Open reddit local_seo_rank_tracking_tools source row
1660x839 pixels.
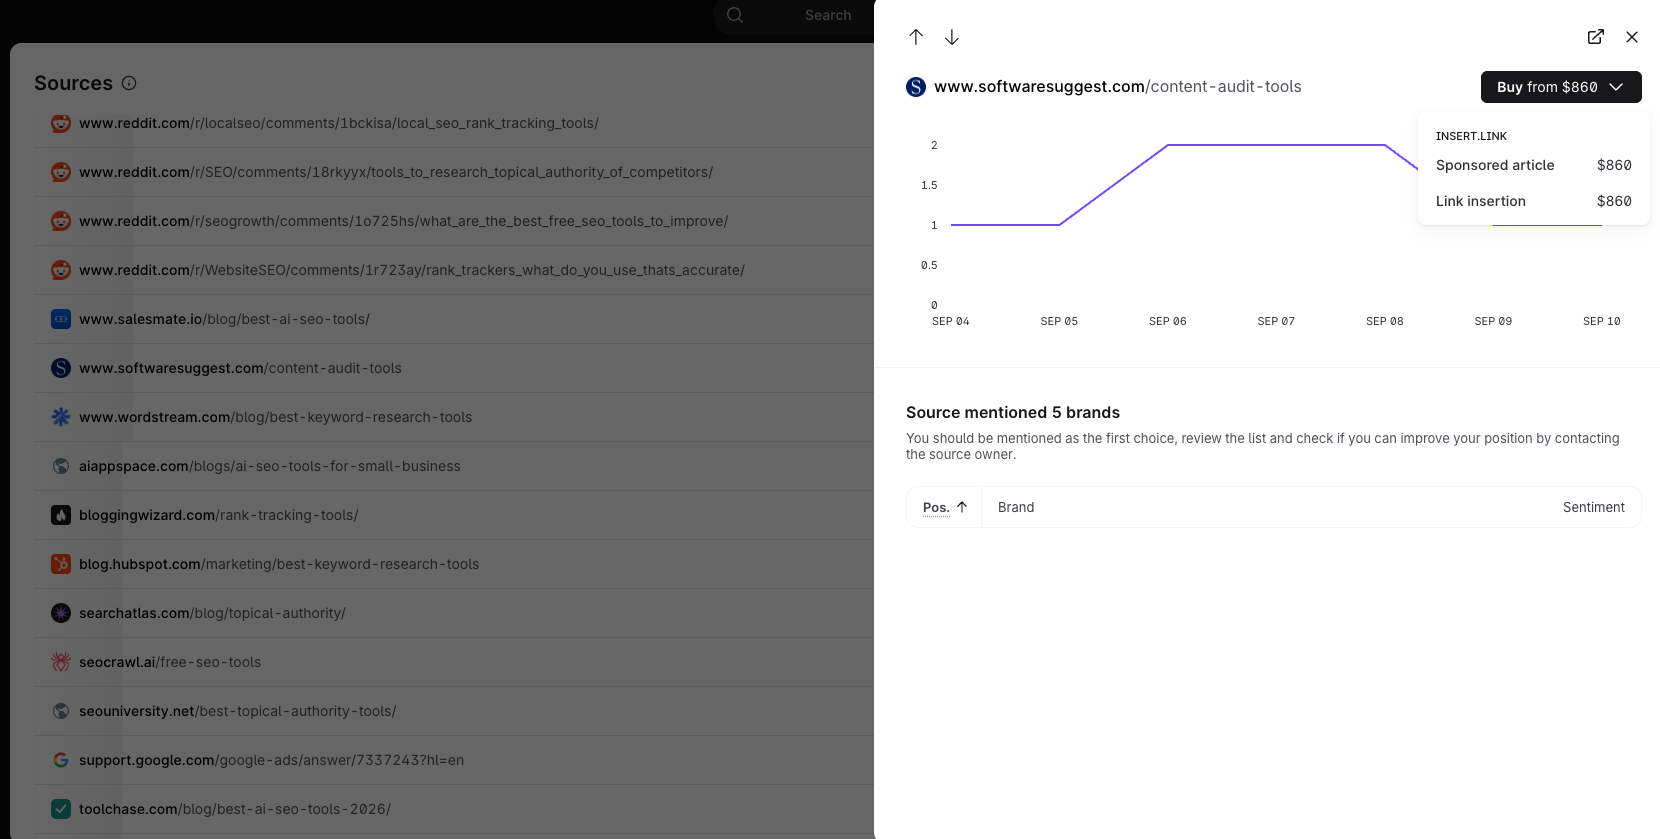[339, 123]
